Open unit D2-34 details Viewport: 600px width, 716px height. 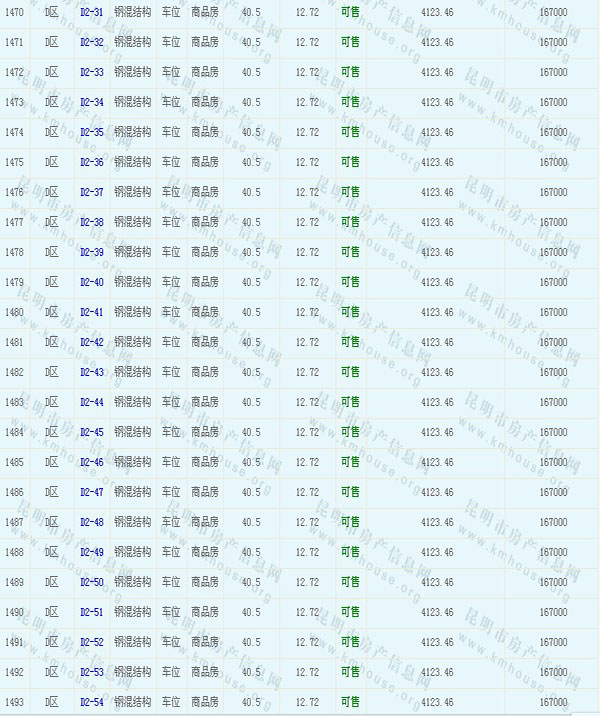(91, 102)
